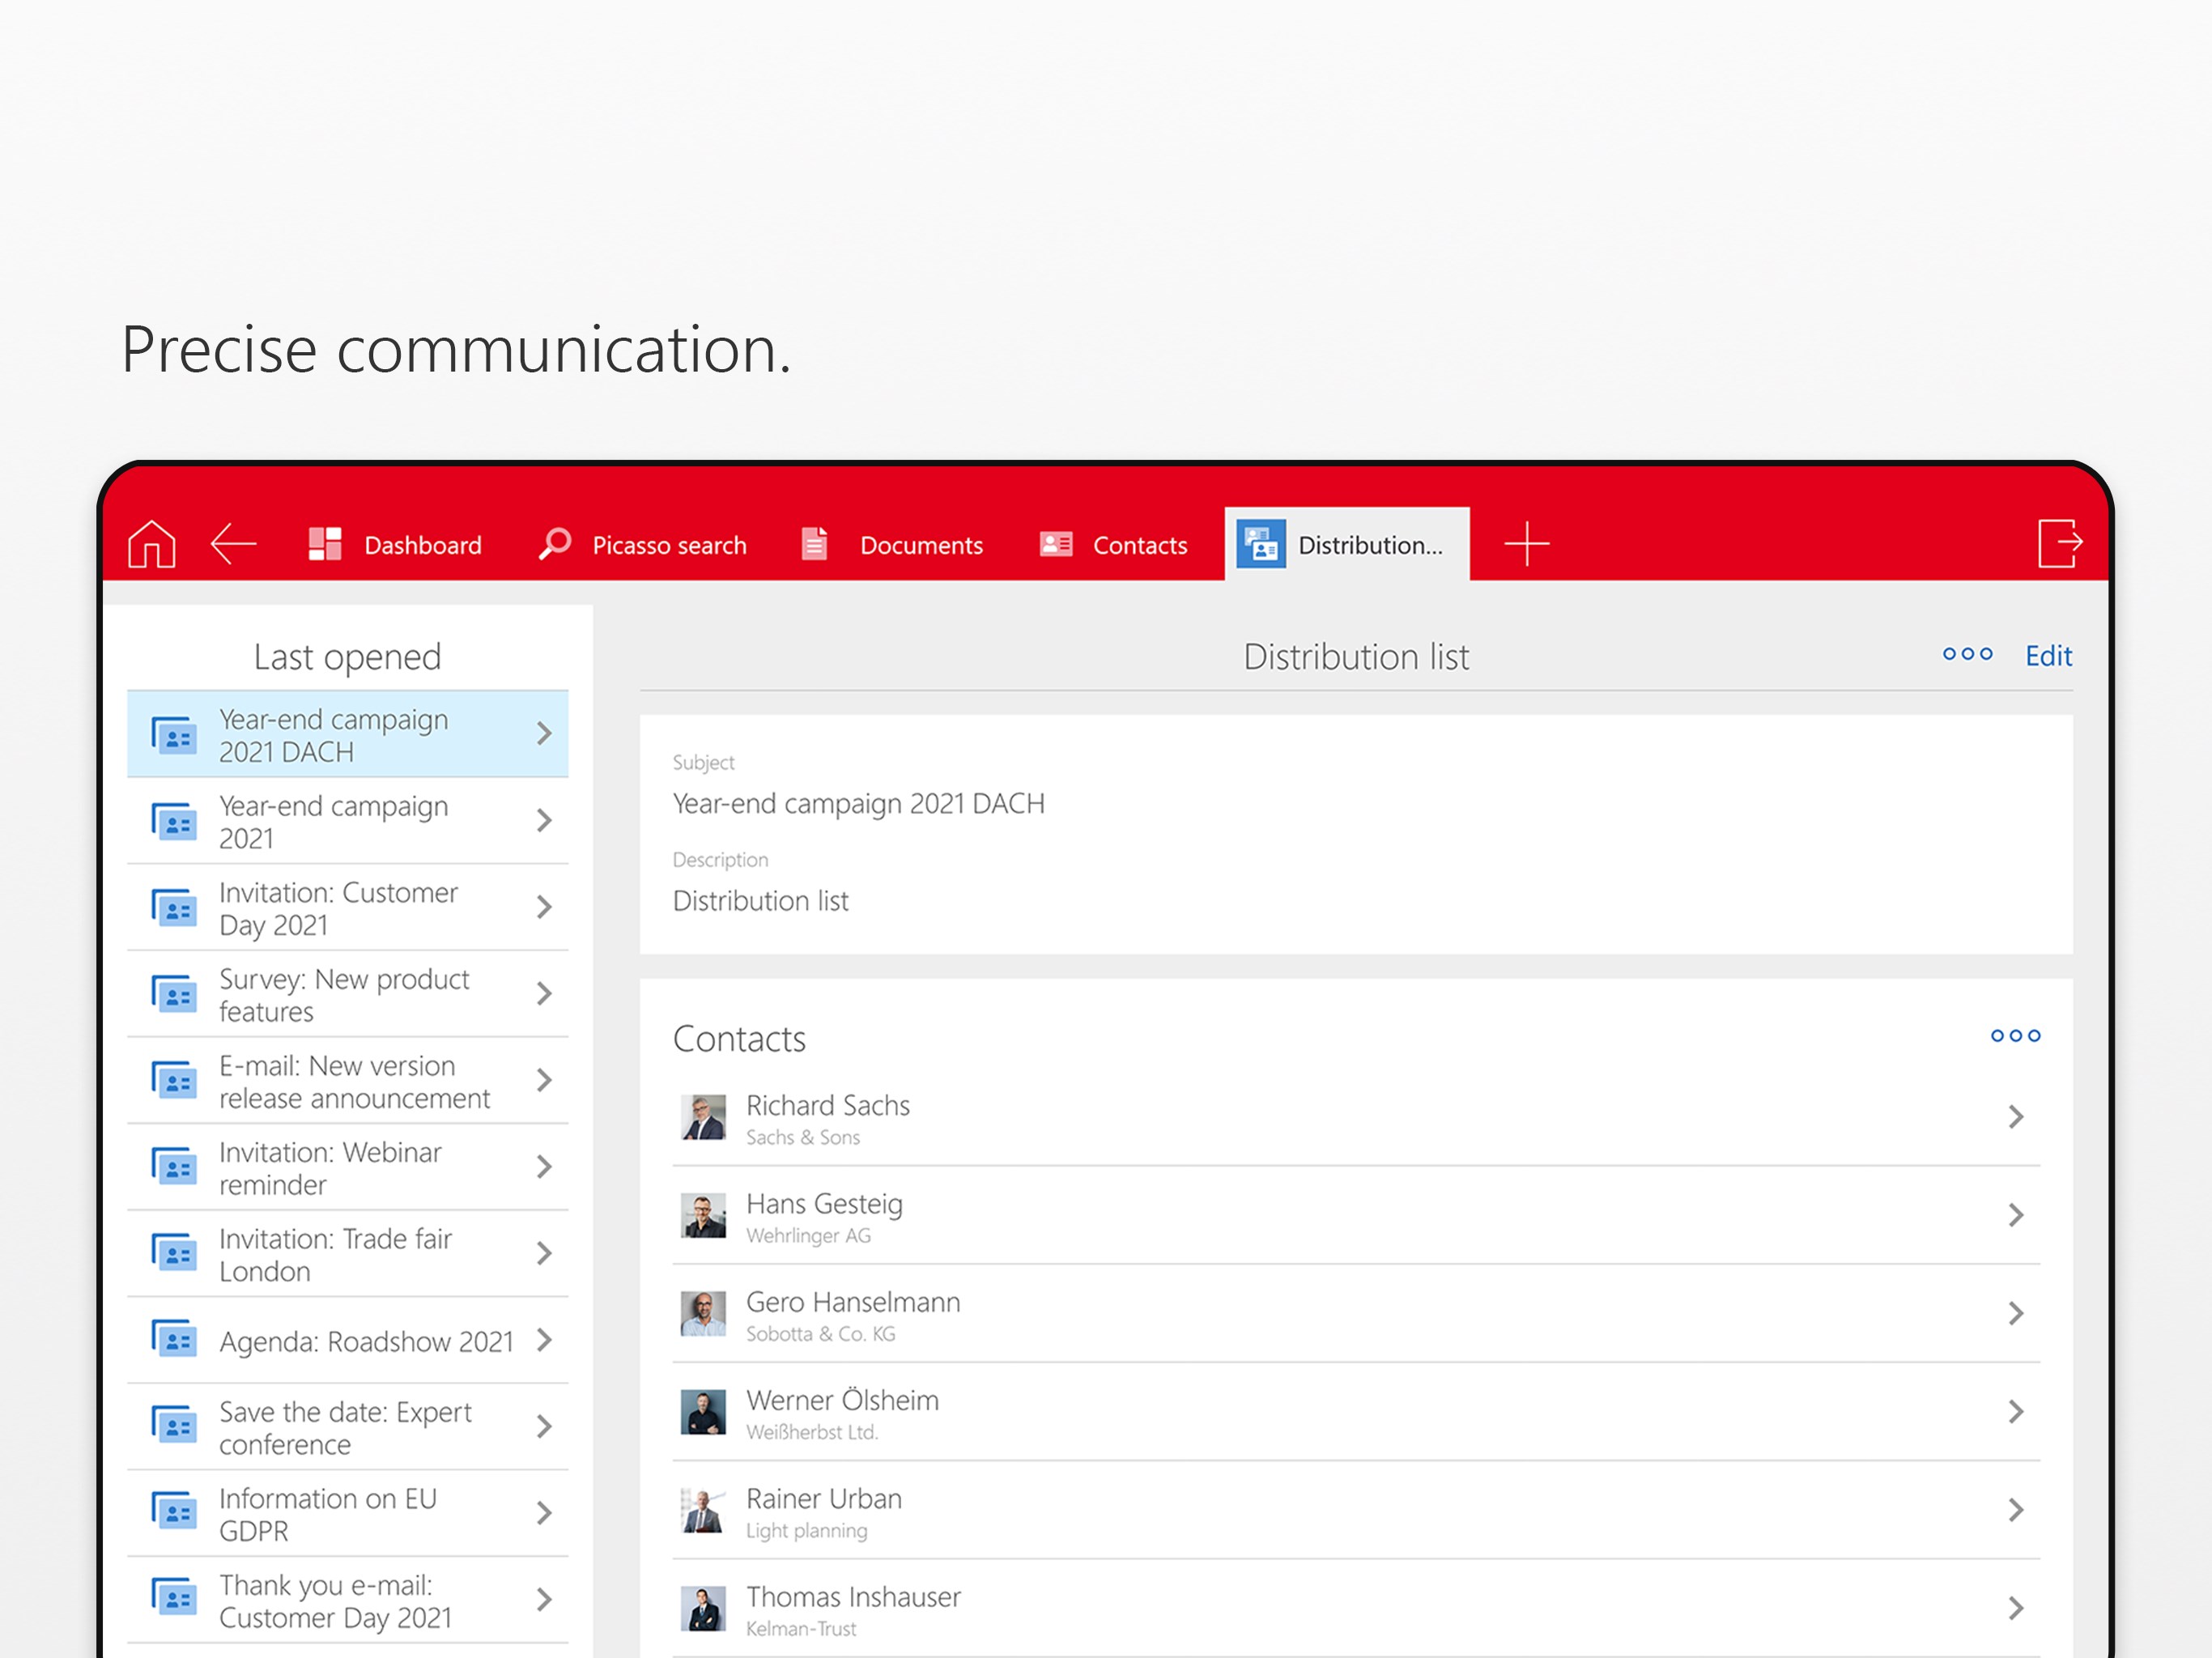Viewport: 2212px width, 1658px height.
Task: Click Werner Ölsheim's profile photo
Action: click(x=703, y=1413)
